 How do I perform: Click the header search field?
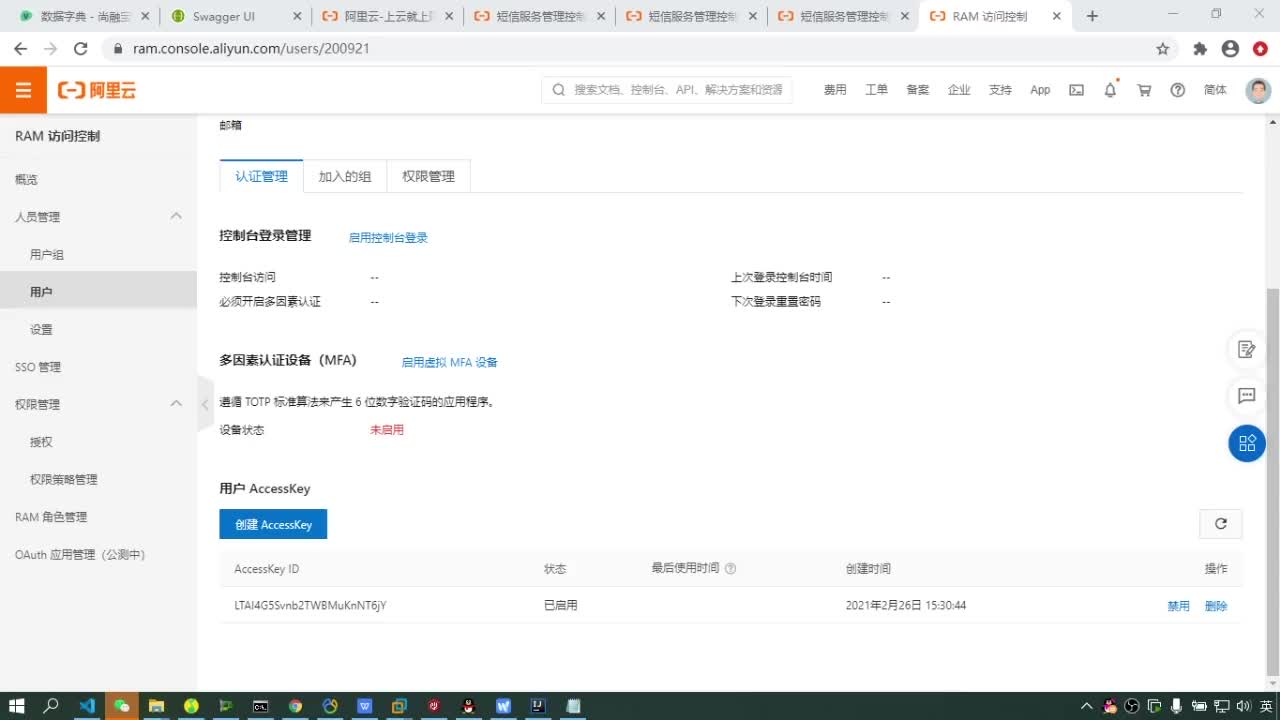[667, 90]
